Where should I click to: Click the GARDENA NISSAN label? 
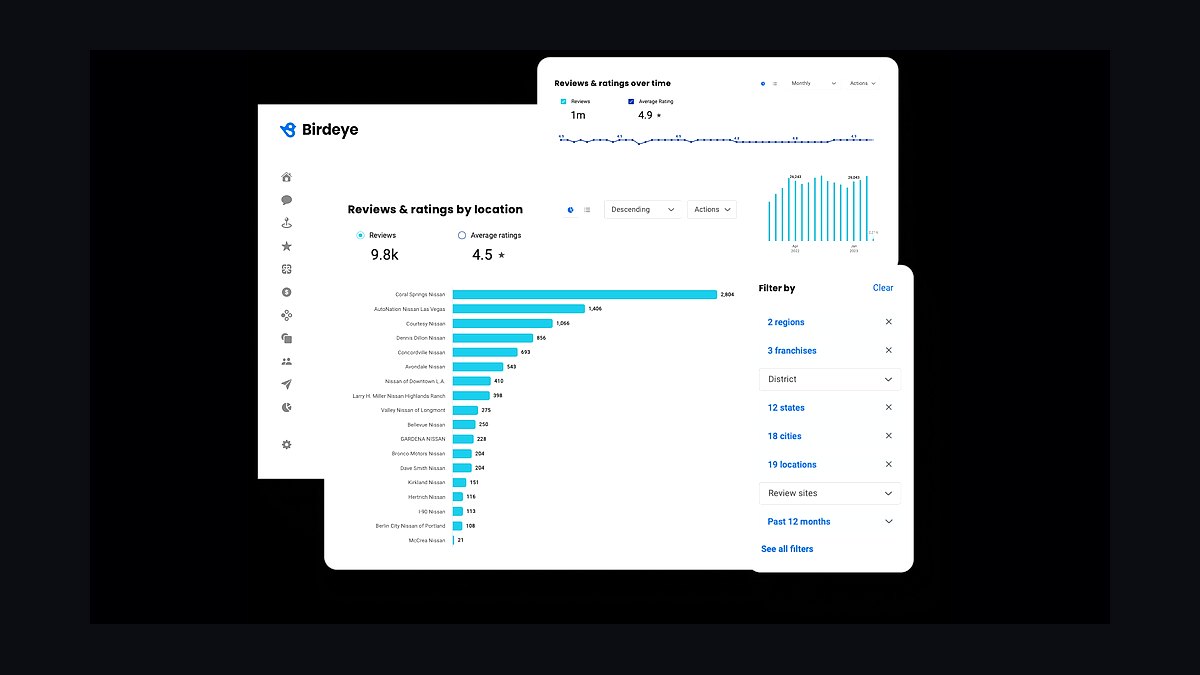[424, 439]
